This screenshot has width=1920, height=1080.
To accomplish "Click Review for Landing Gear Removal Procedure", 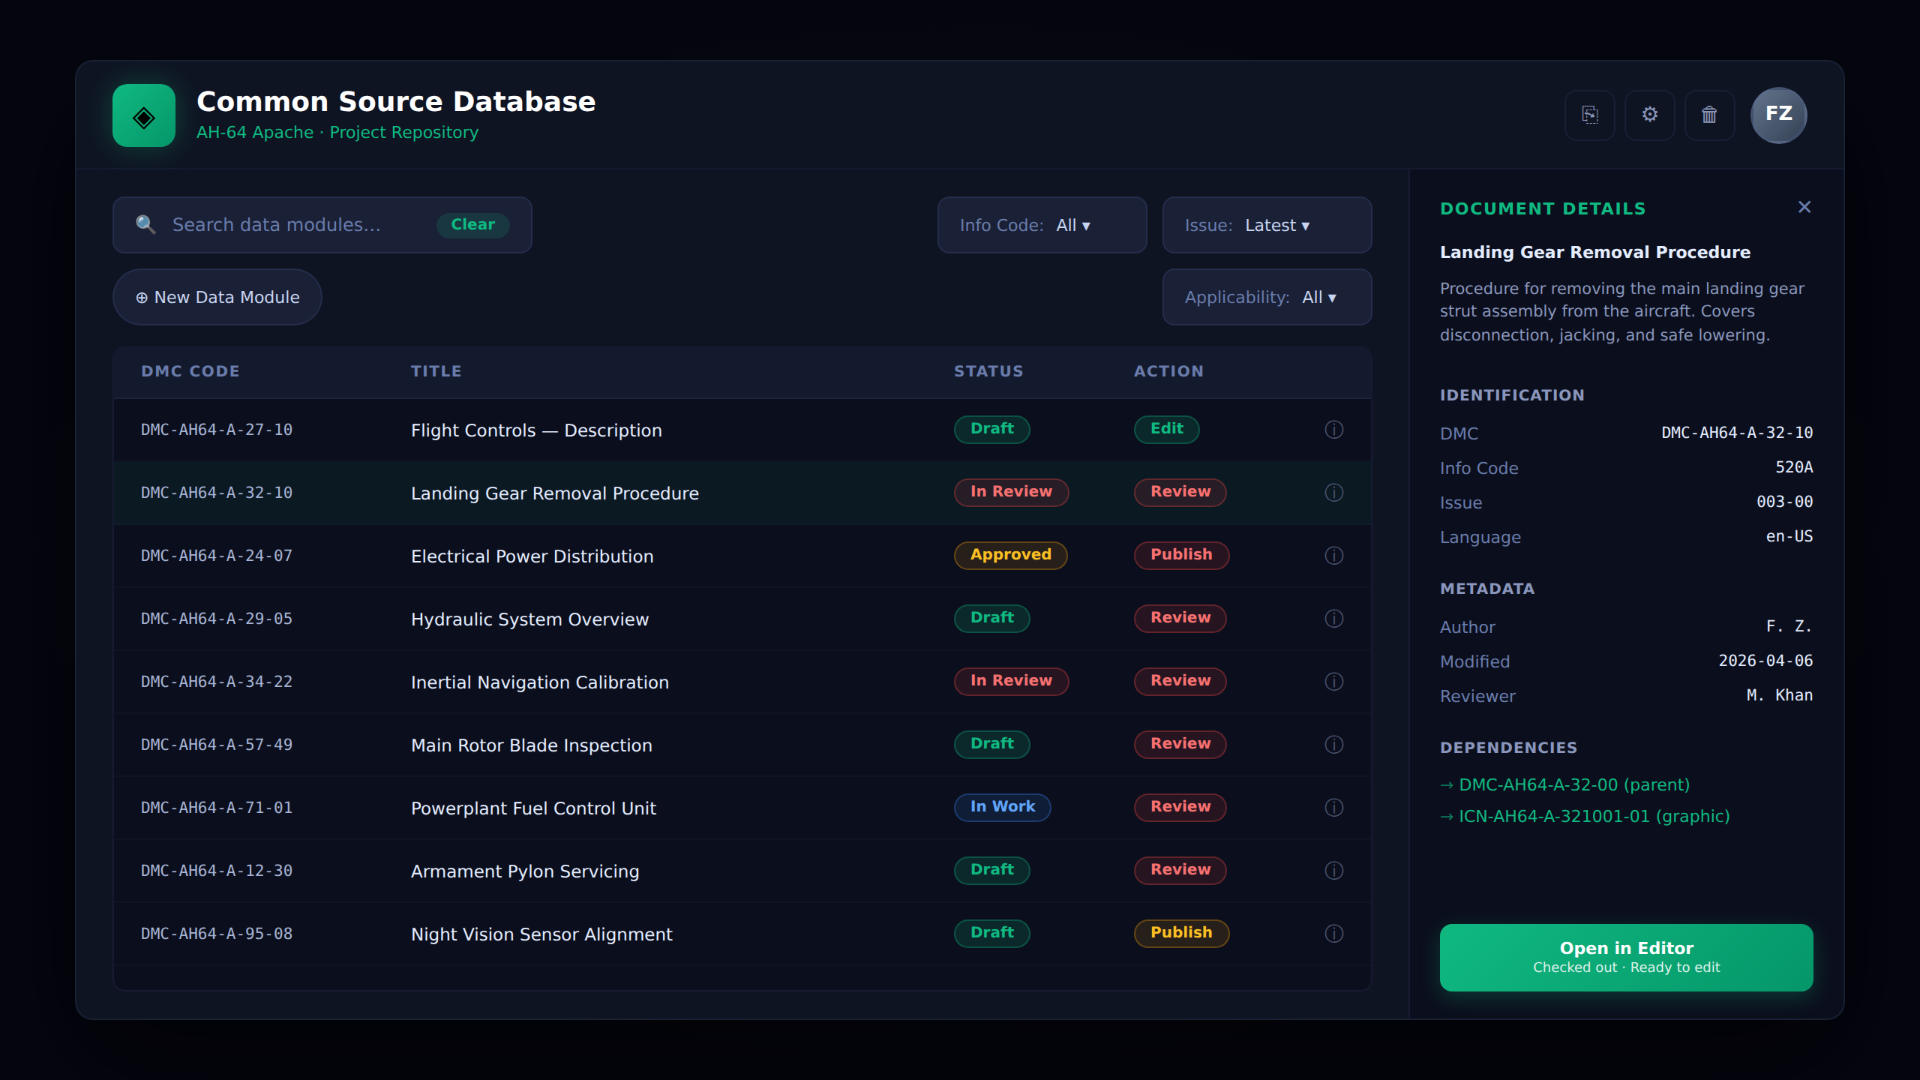I will coord(1180,492).
